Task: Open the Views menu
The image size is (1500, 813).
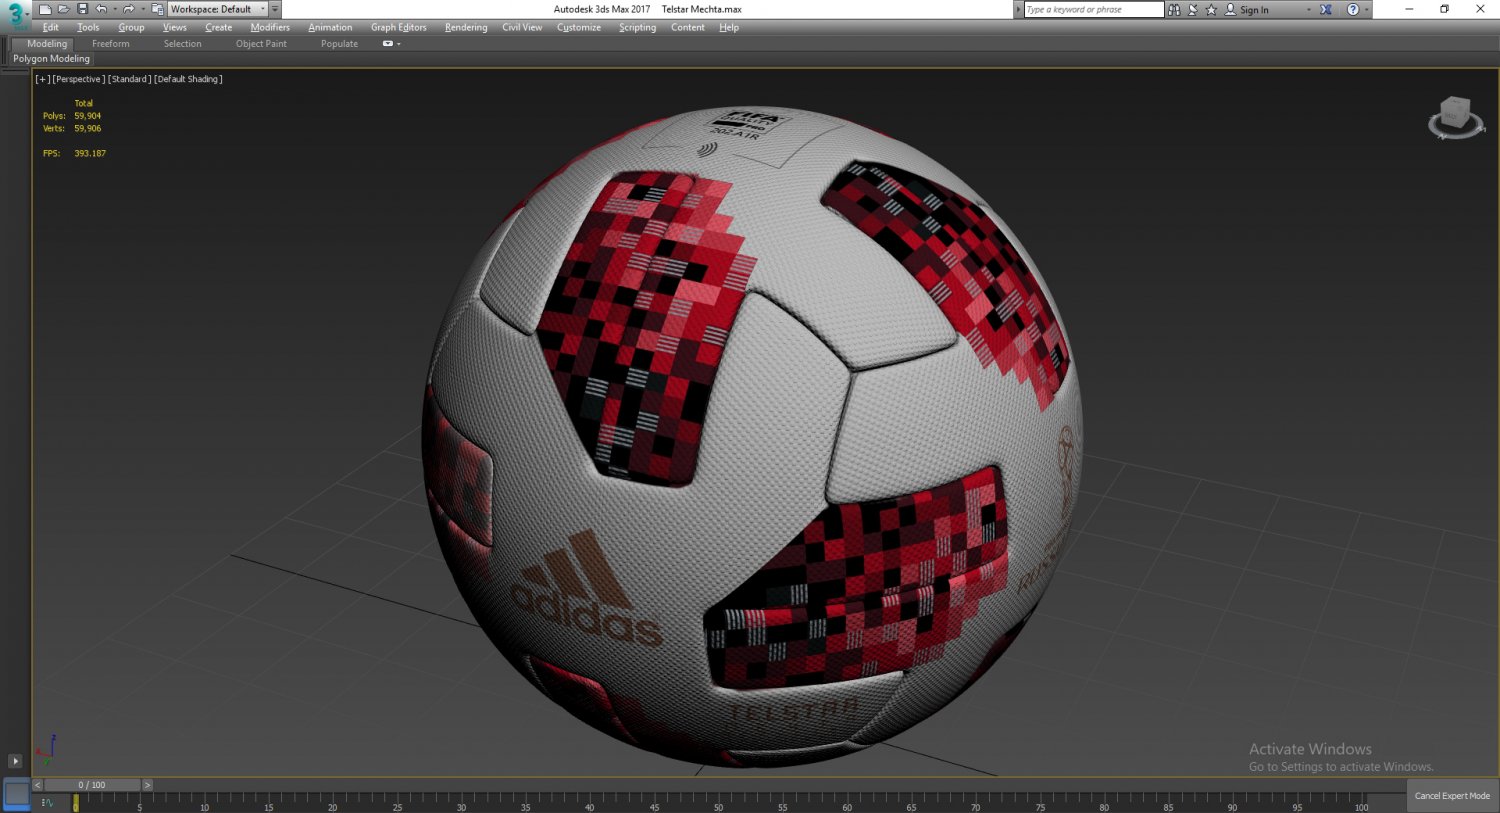Action: 174,27
